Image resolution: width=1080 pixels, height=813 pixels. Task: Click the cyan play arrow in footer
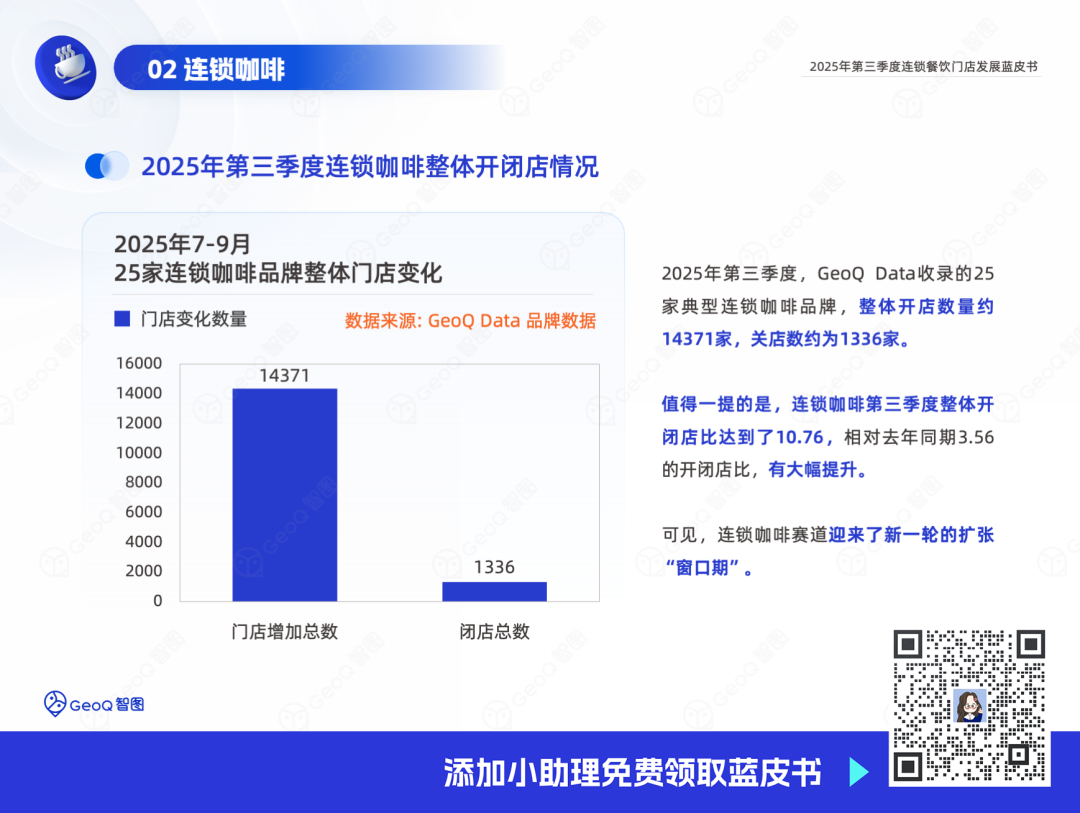point(859,772)
